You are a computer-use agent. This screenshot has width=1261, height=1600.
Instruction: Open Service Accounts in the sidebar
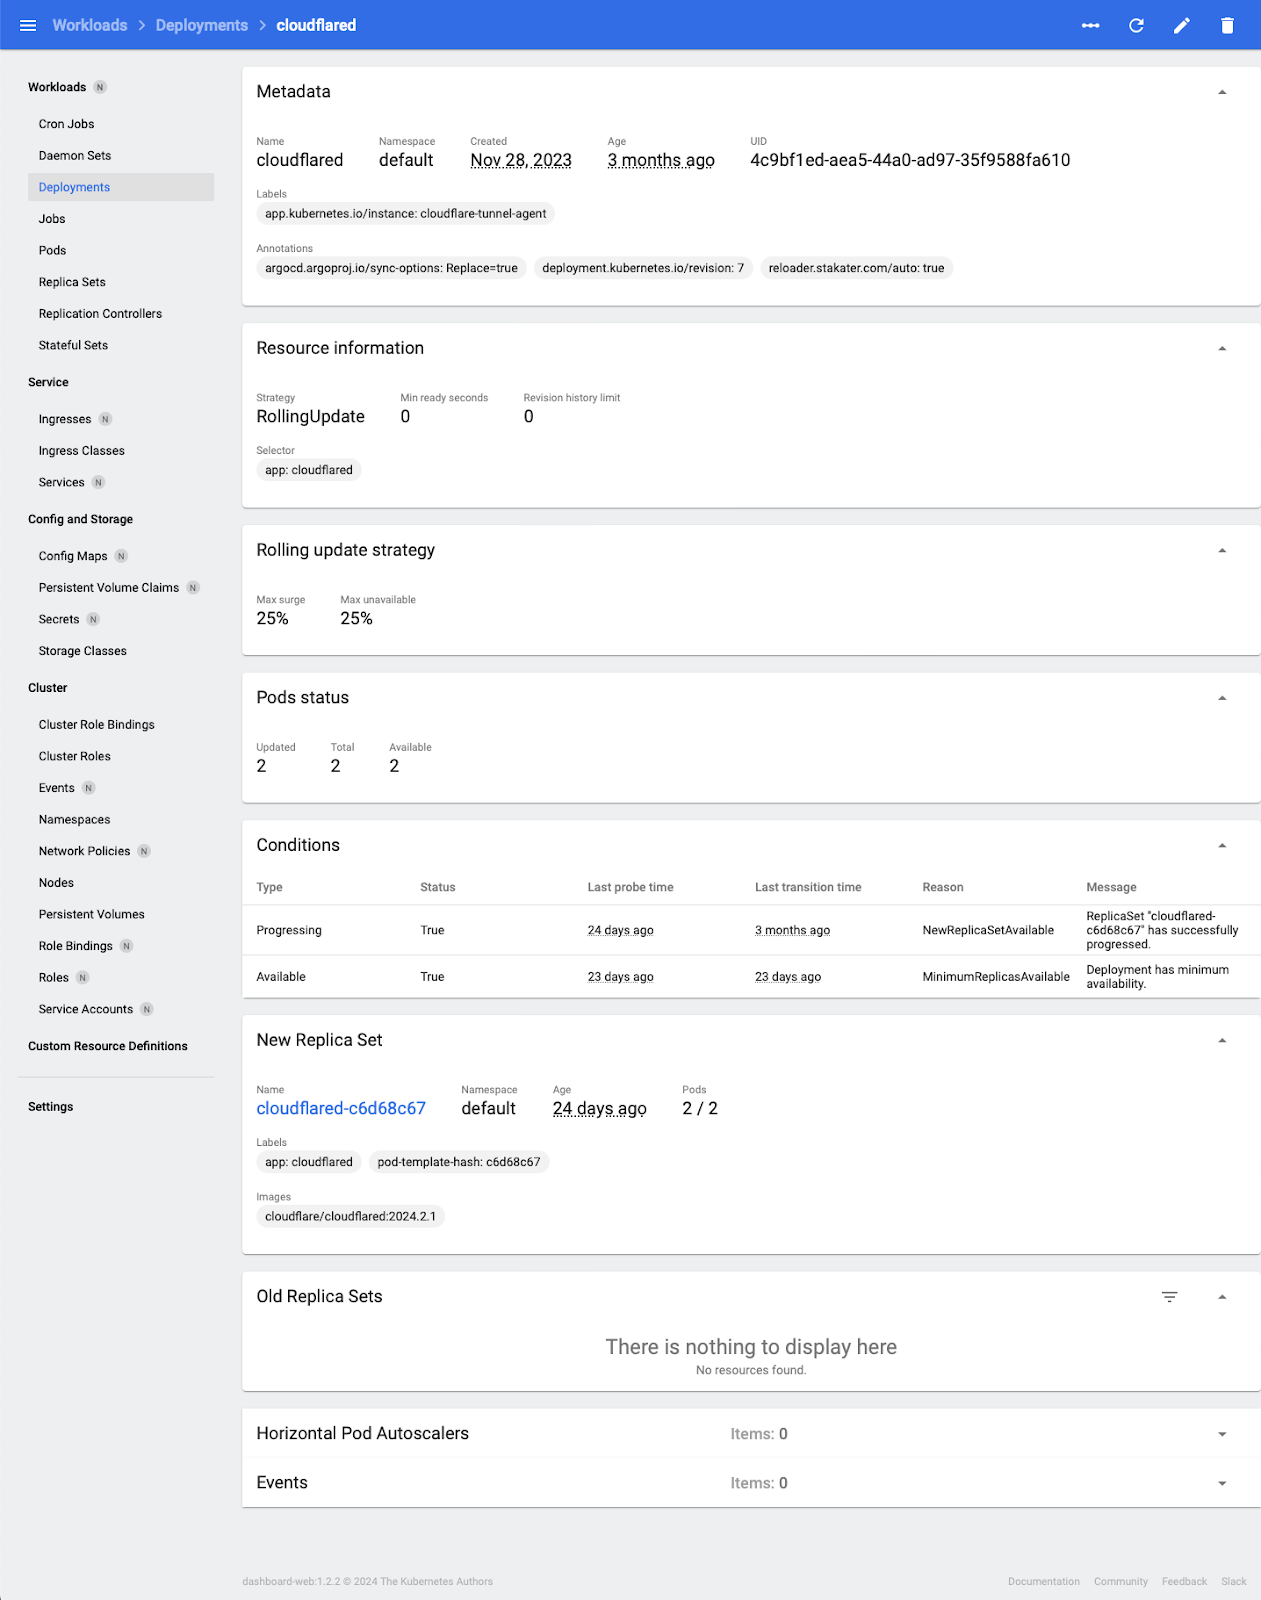86,1009
